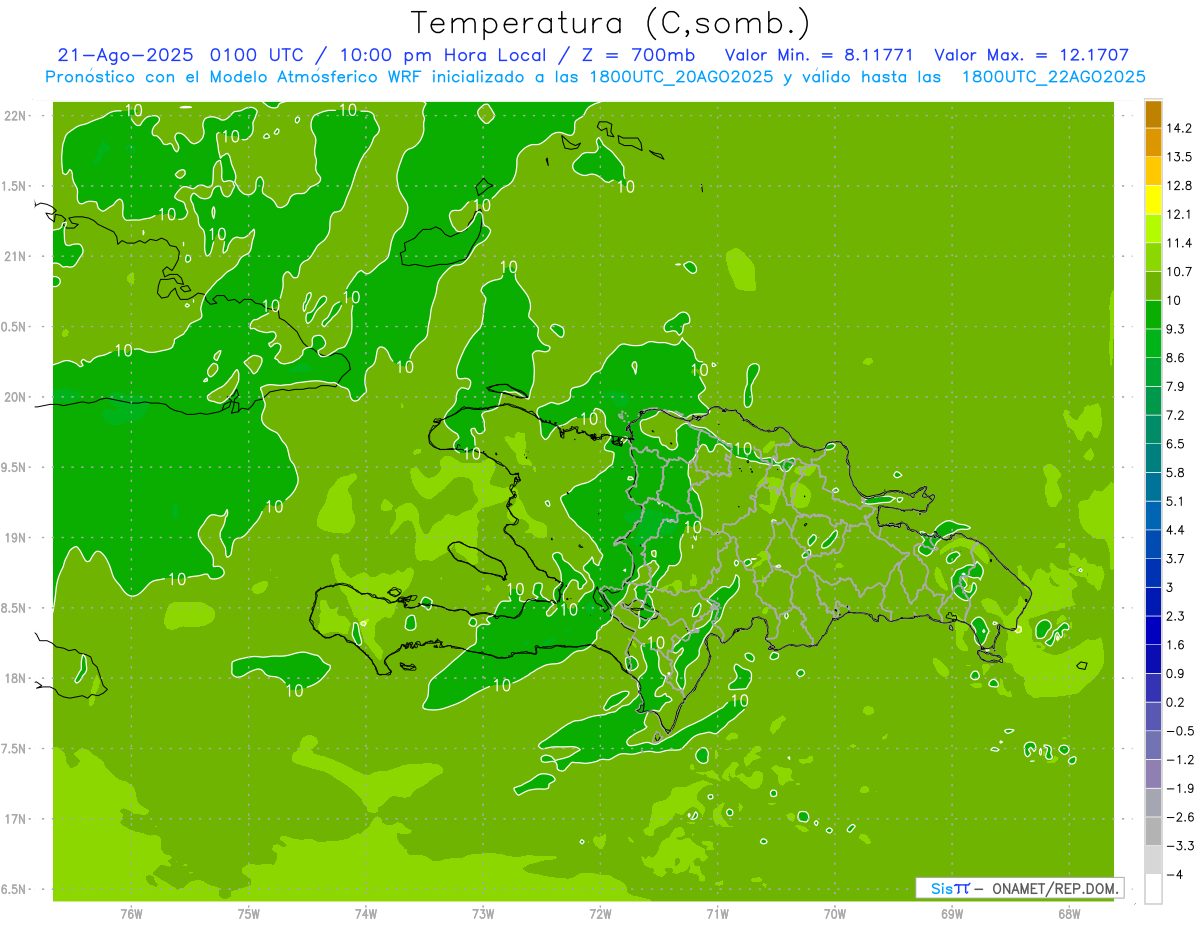Pick the orange swatch between 14.2 and 13.5
Screen dimensions: 1200x927
click(1153, 142)
